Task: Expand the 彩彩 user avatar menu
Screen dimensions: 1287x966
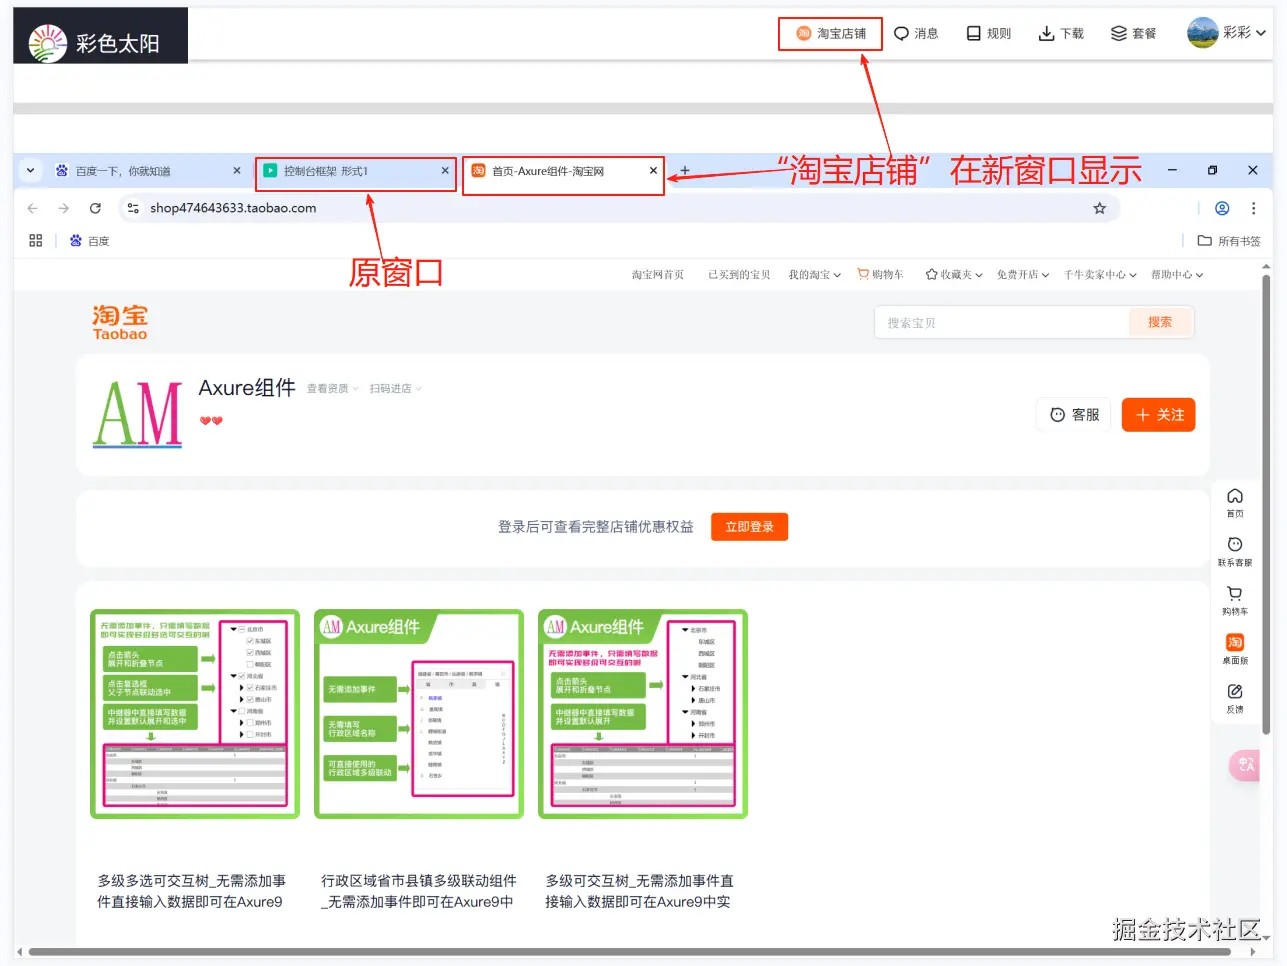Action: click(1226, 32)
